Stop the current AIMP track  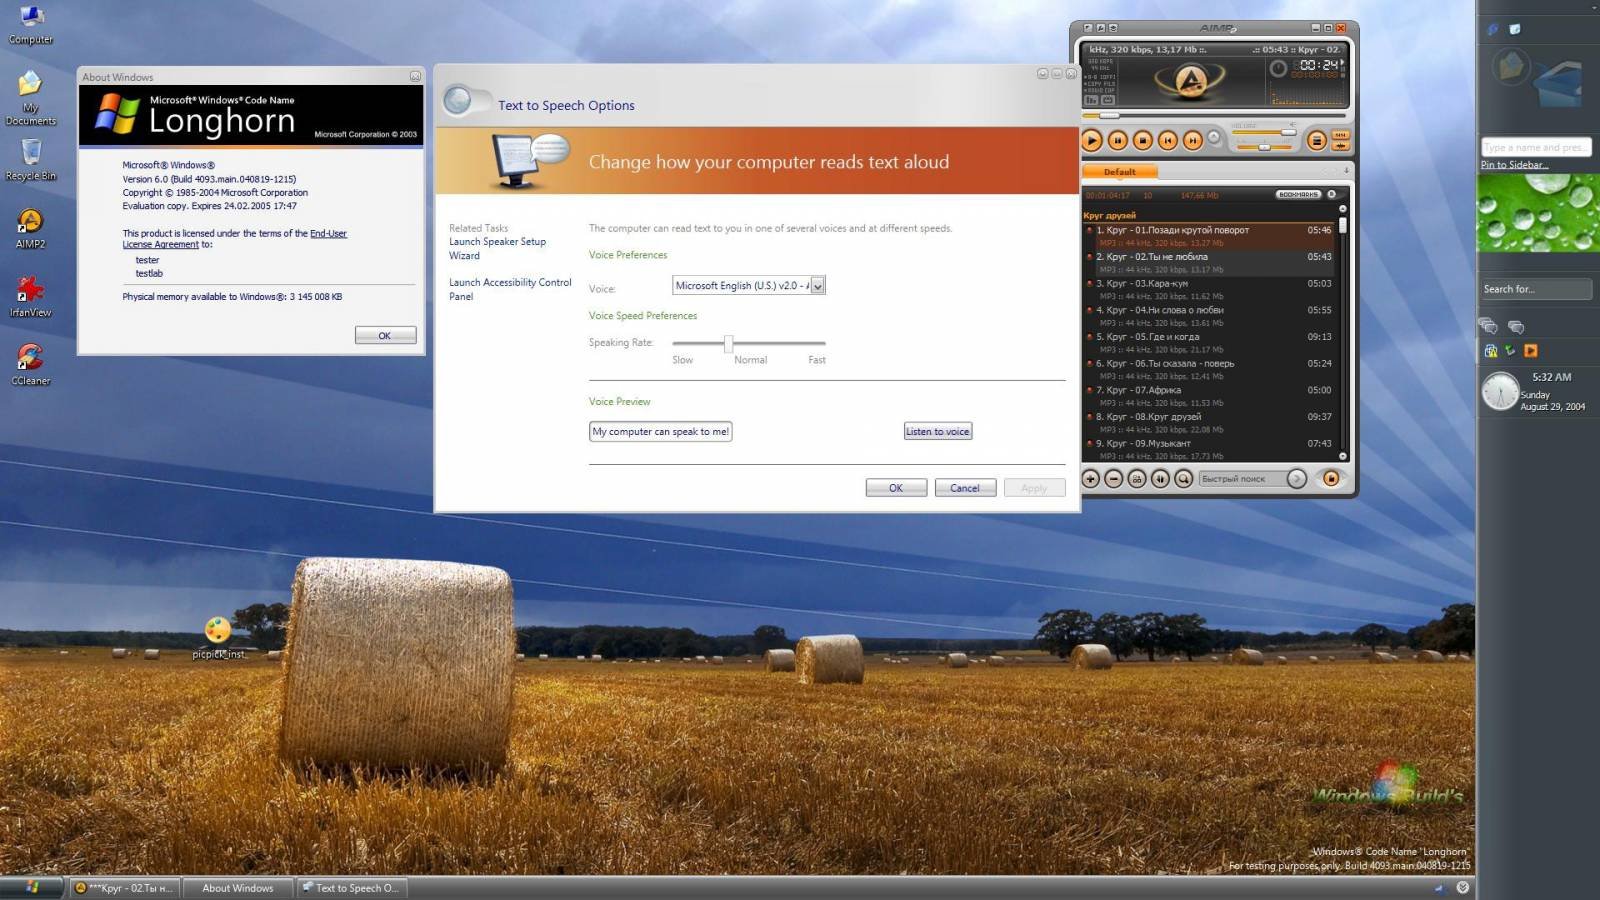pos(1143,141)
